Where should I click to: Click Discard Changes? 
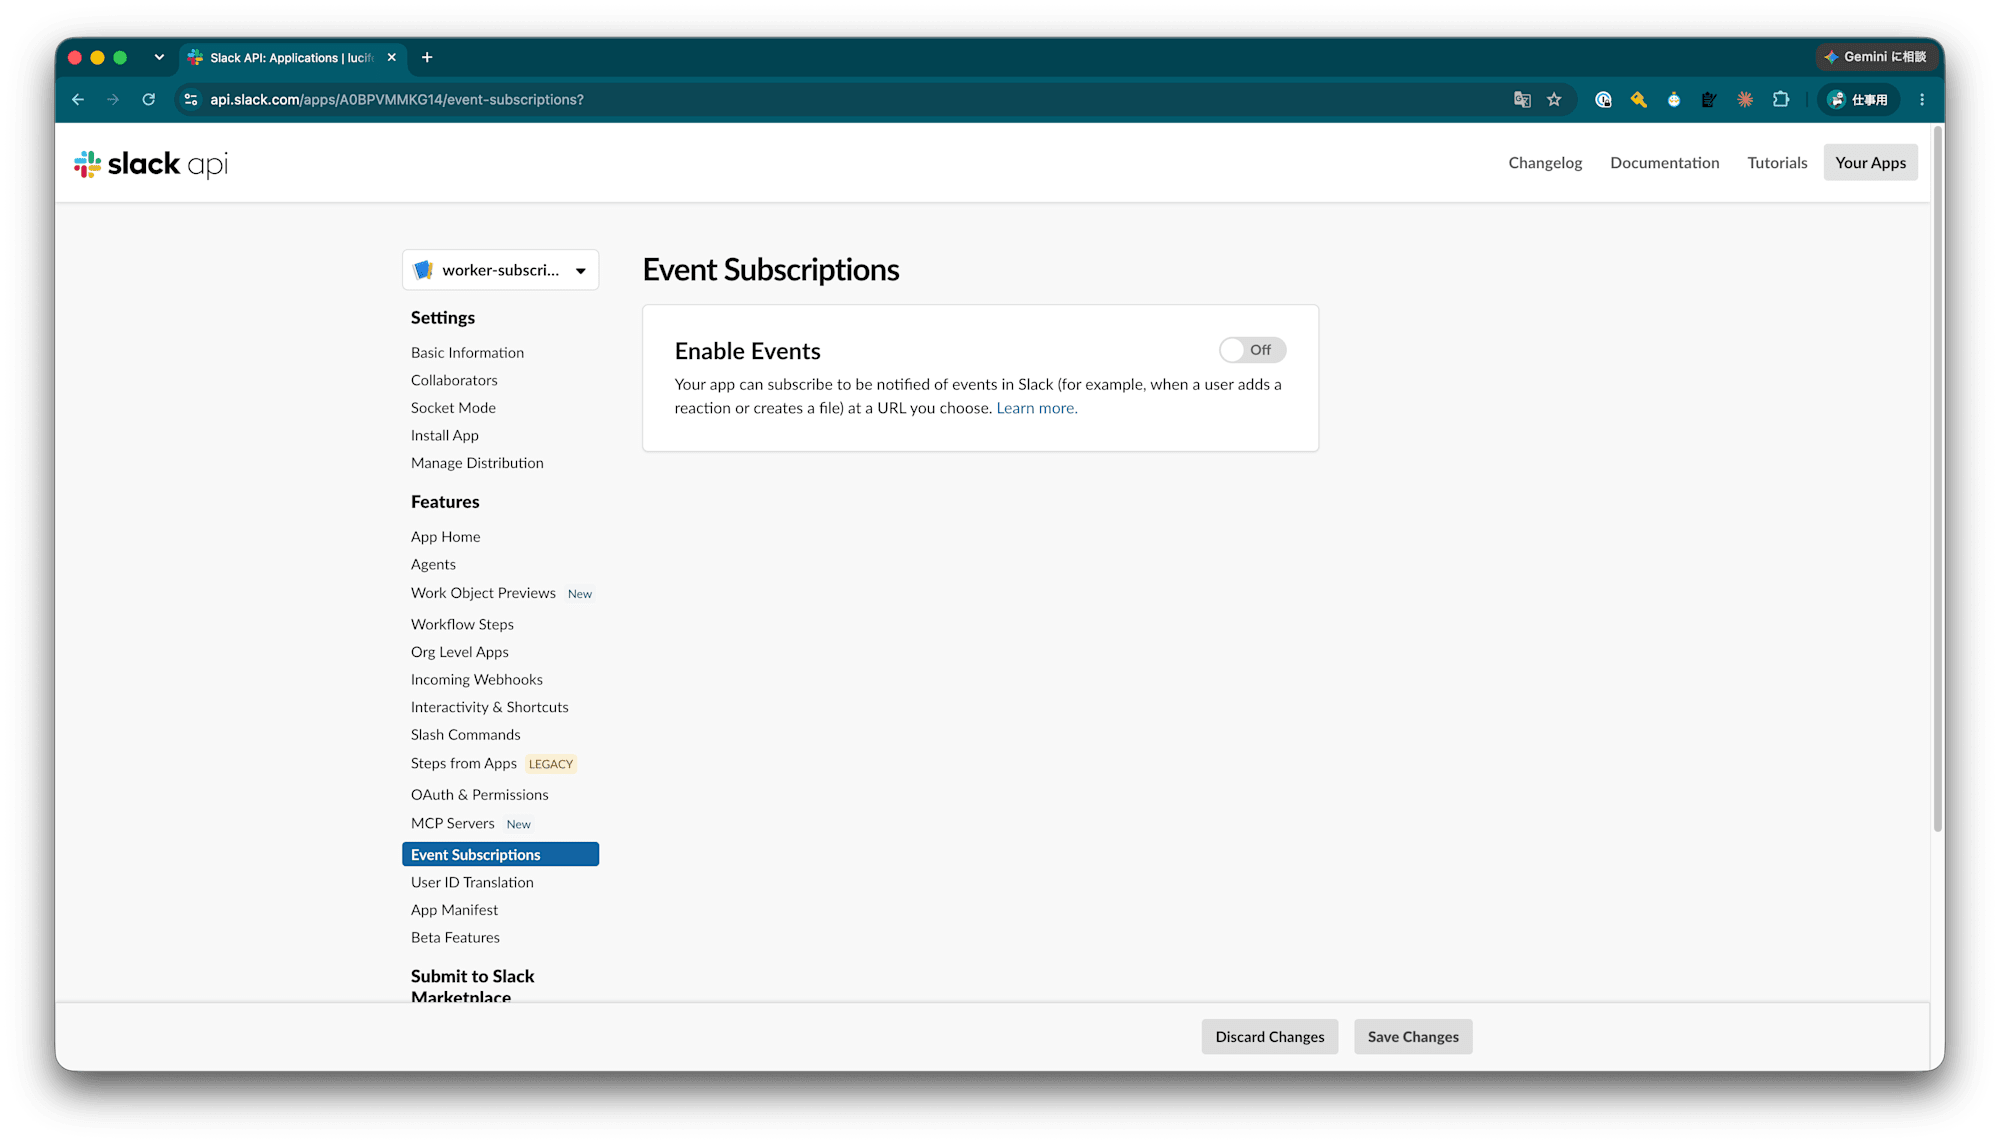coord(1270,1037)
